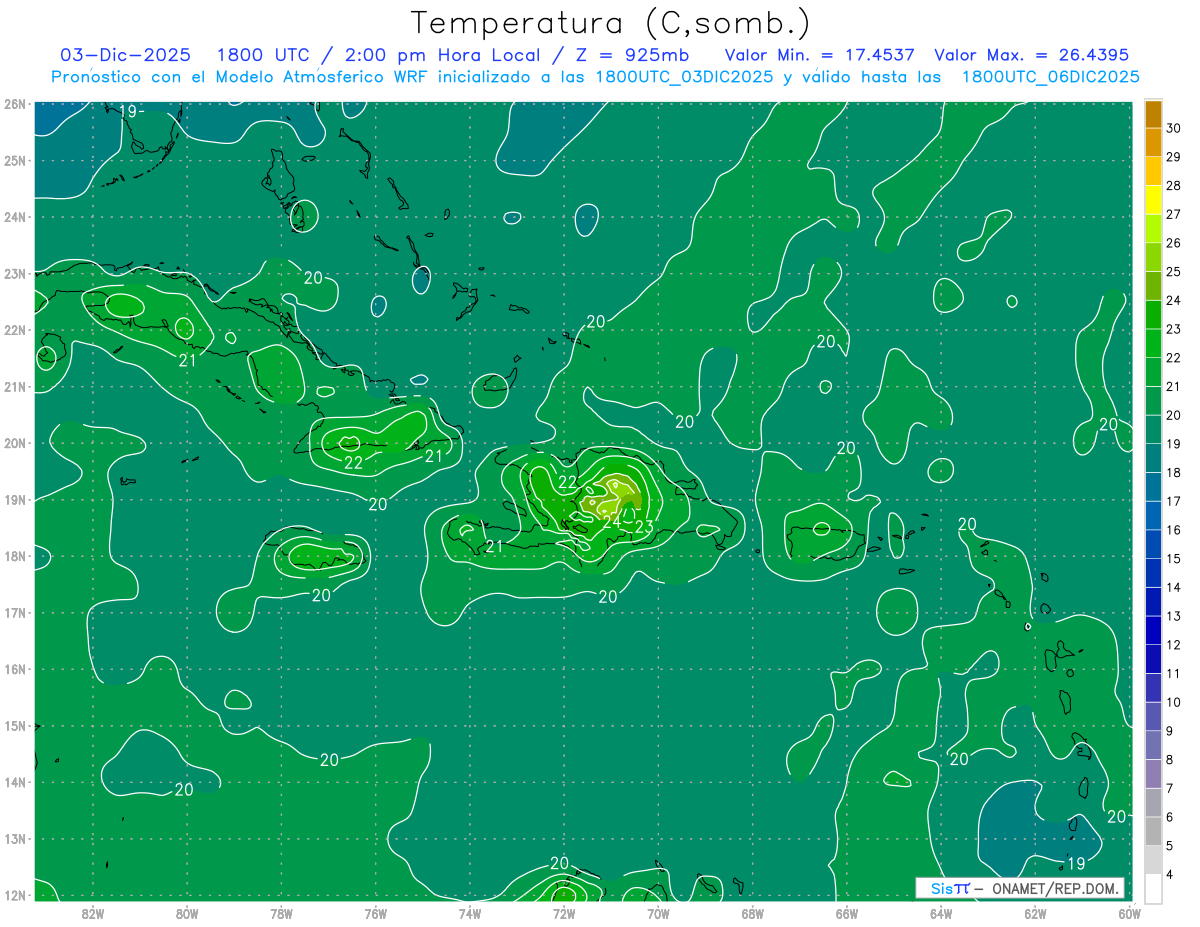Click the "24" contour label over Hispaniola
Screen dimensions: 1200x927
[x=612, y=522]
